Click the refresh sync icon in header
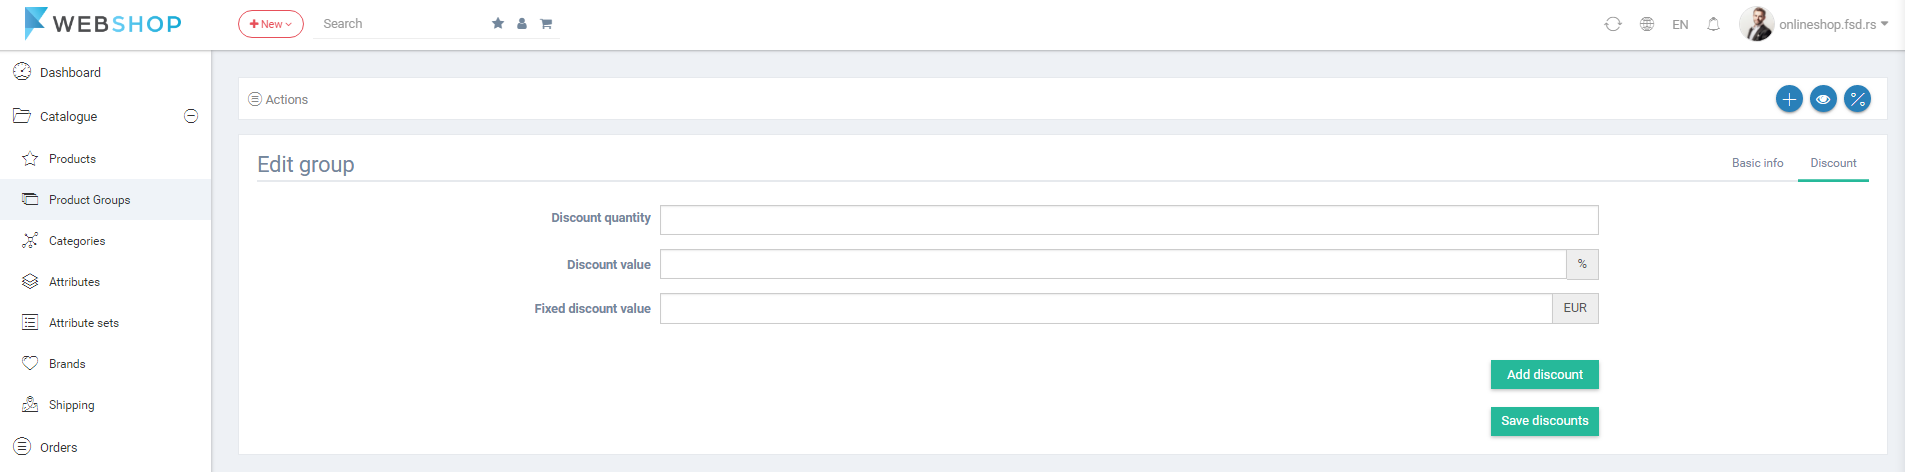 (1613, 24)
